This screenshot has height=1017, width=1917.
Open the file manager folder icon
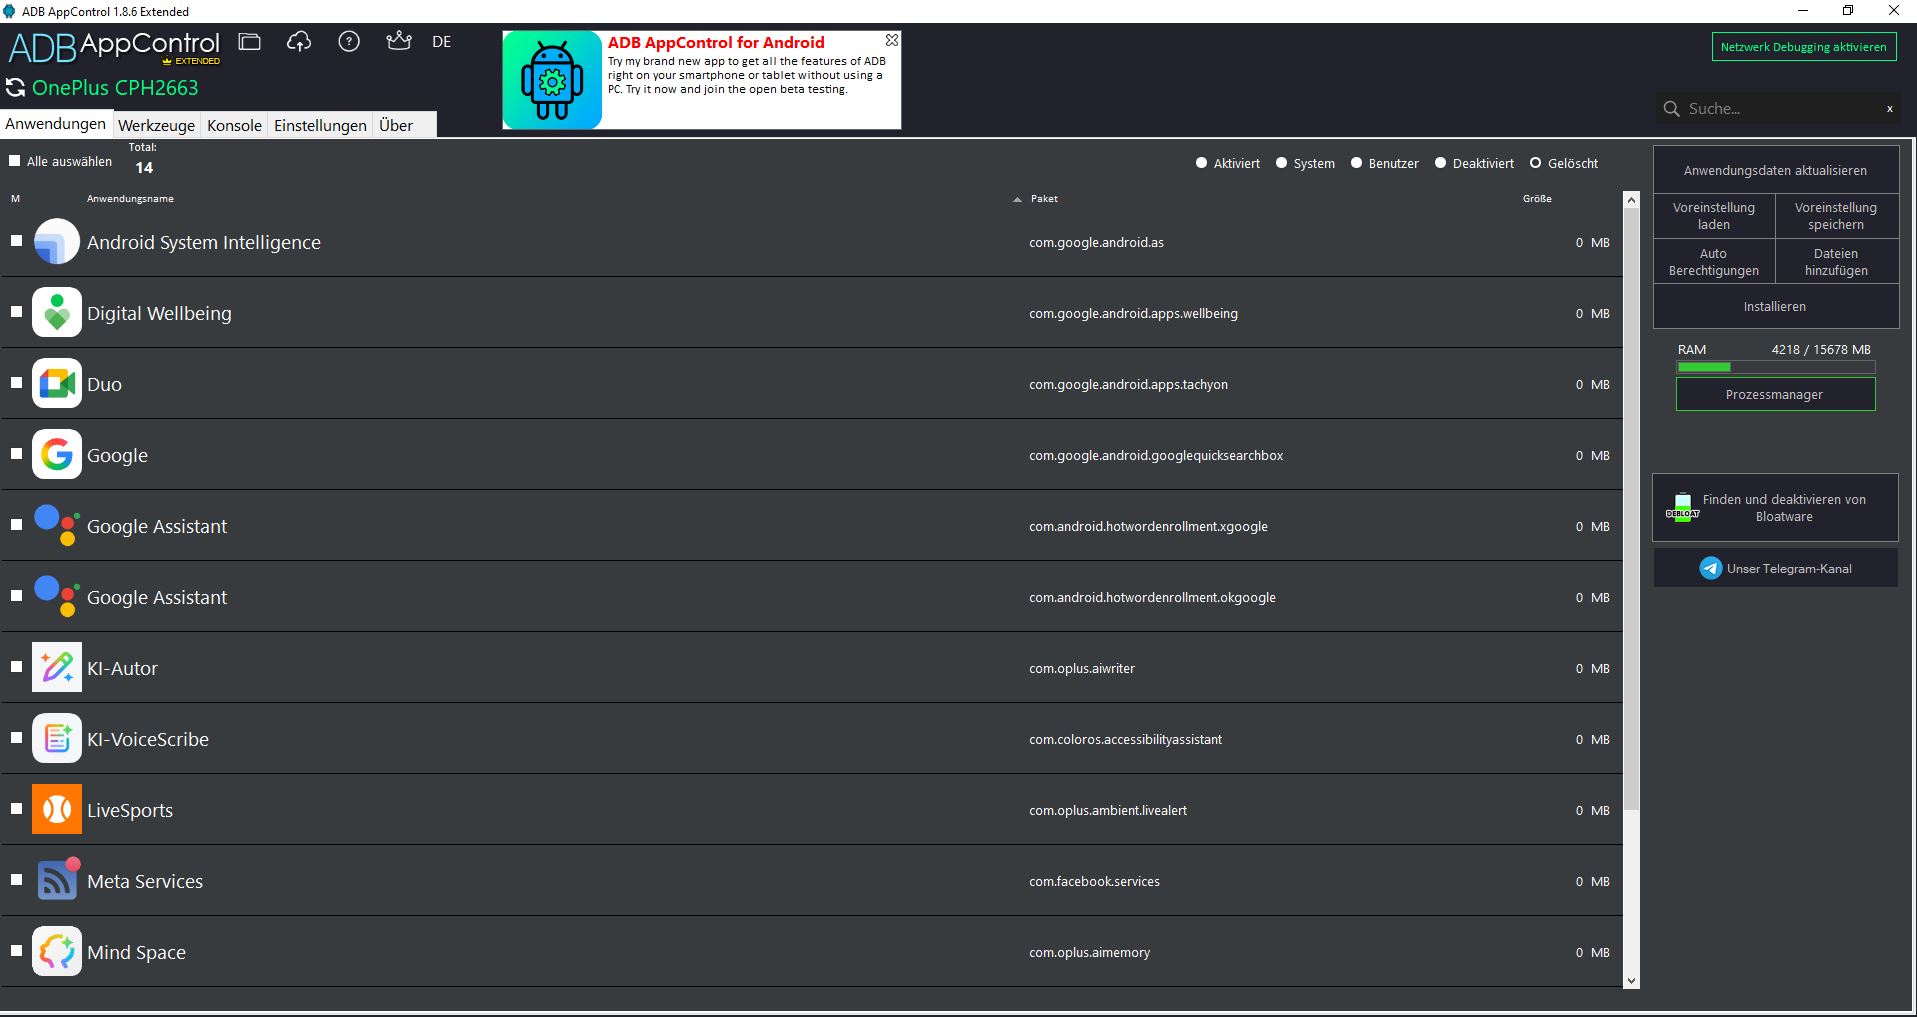pyautogui.click(x=250, y=42)
